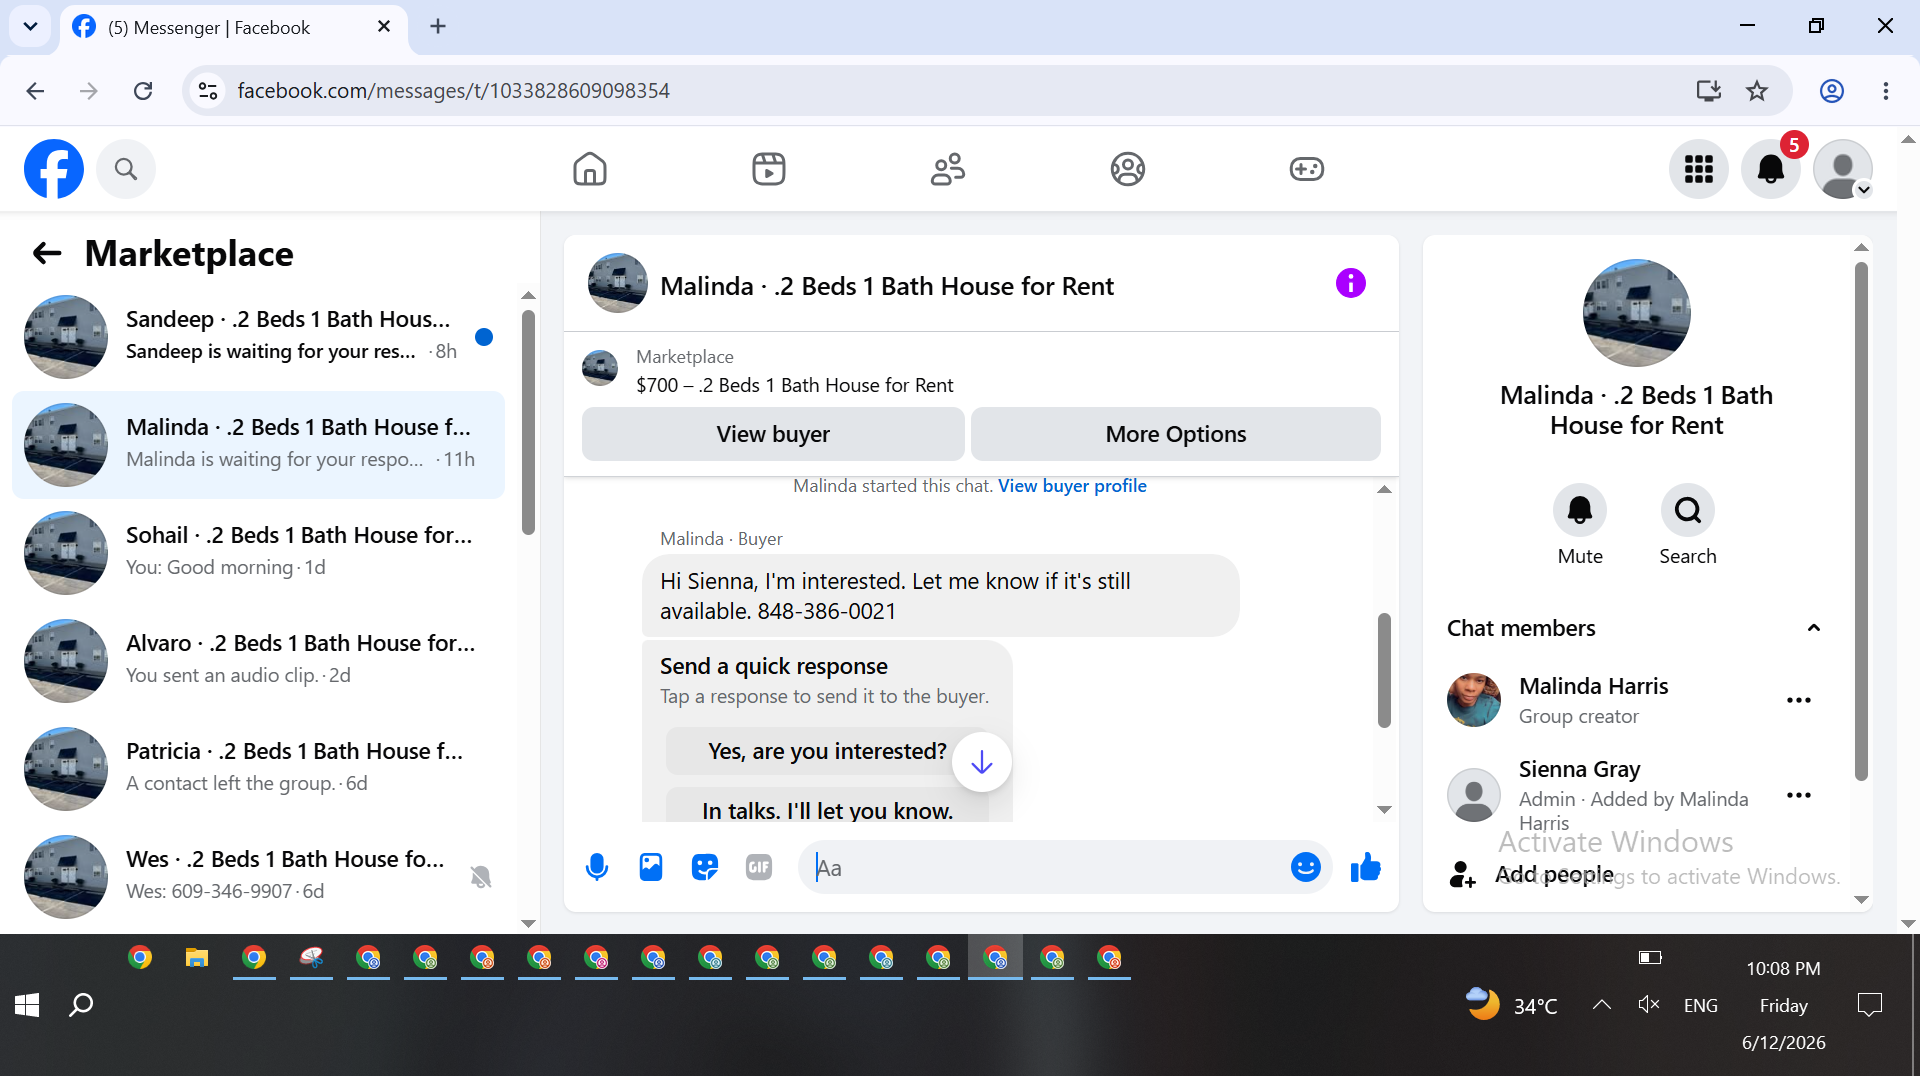Click the conversation list scrollbar

[x=528, y=422]
